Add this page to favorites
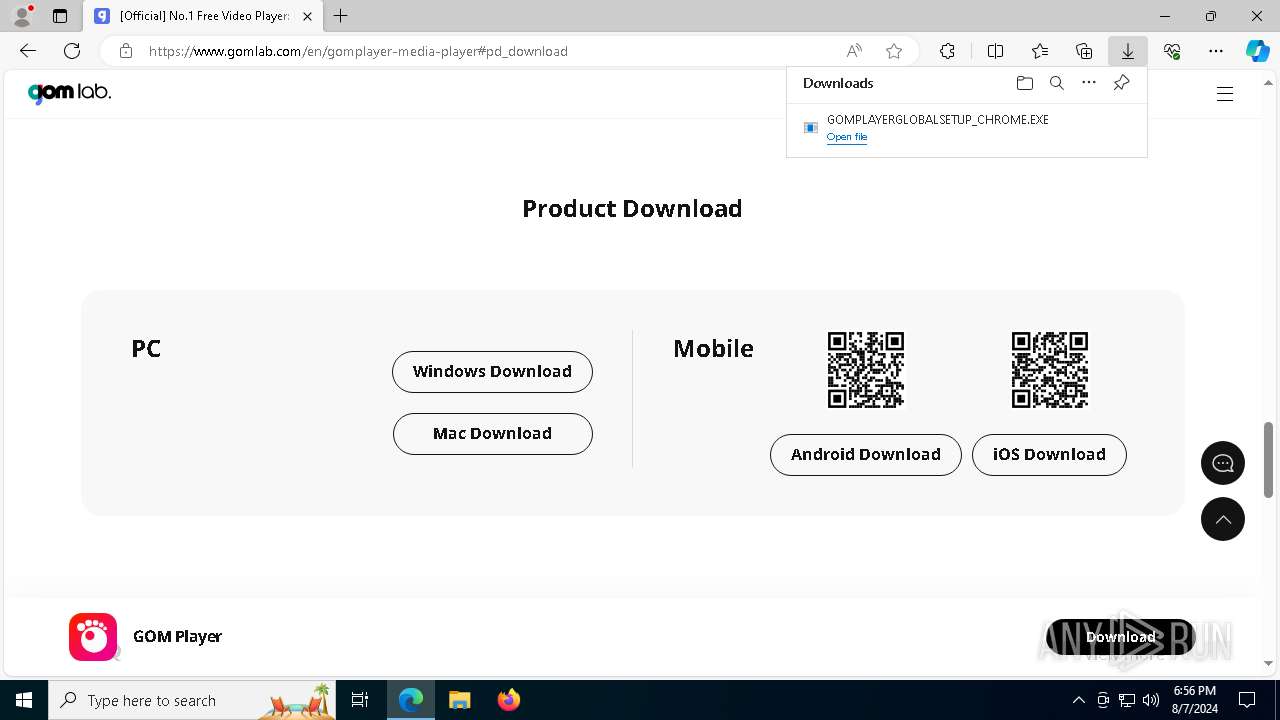The width and height of the screenshot is (1280, 720). point(894,51)
